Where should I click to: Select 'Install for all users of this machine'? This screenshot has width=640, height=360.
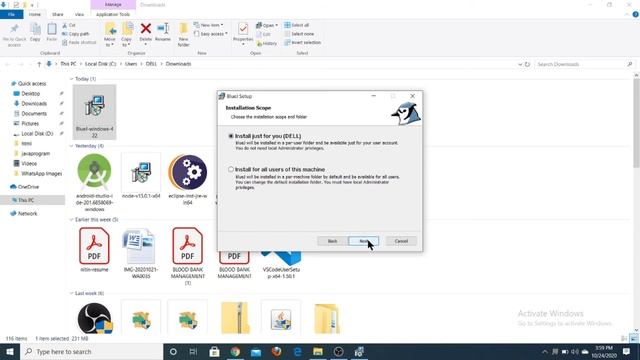coord(231,169)
